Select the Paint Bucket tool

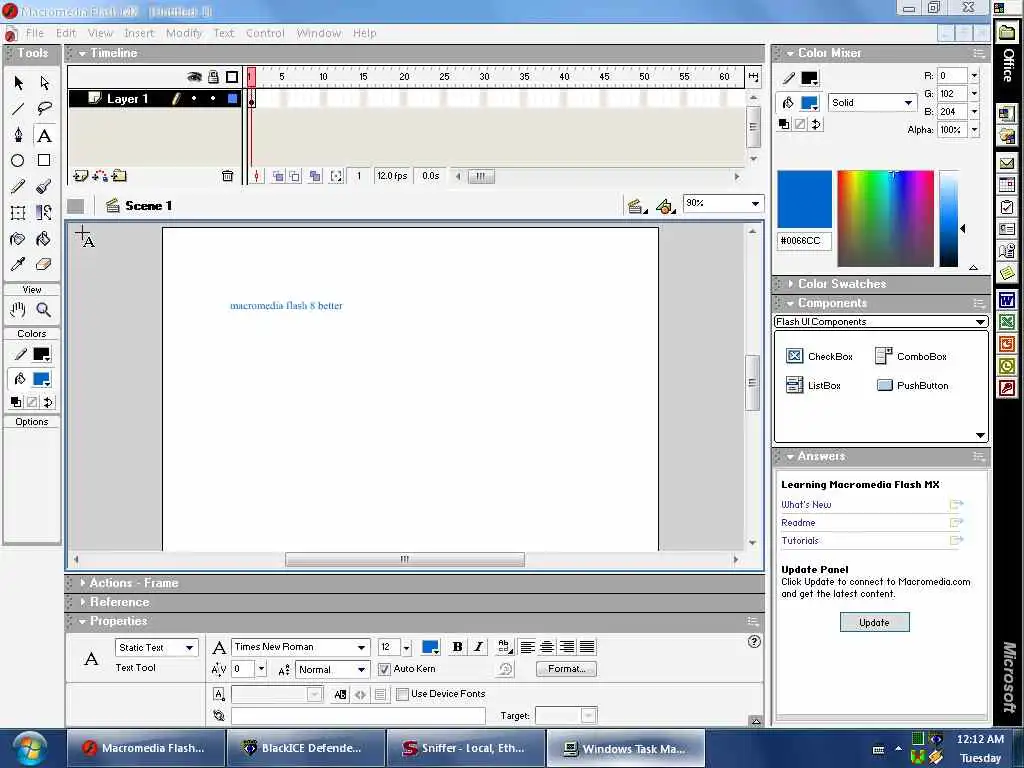tap(44, 238)
